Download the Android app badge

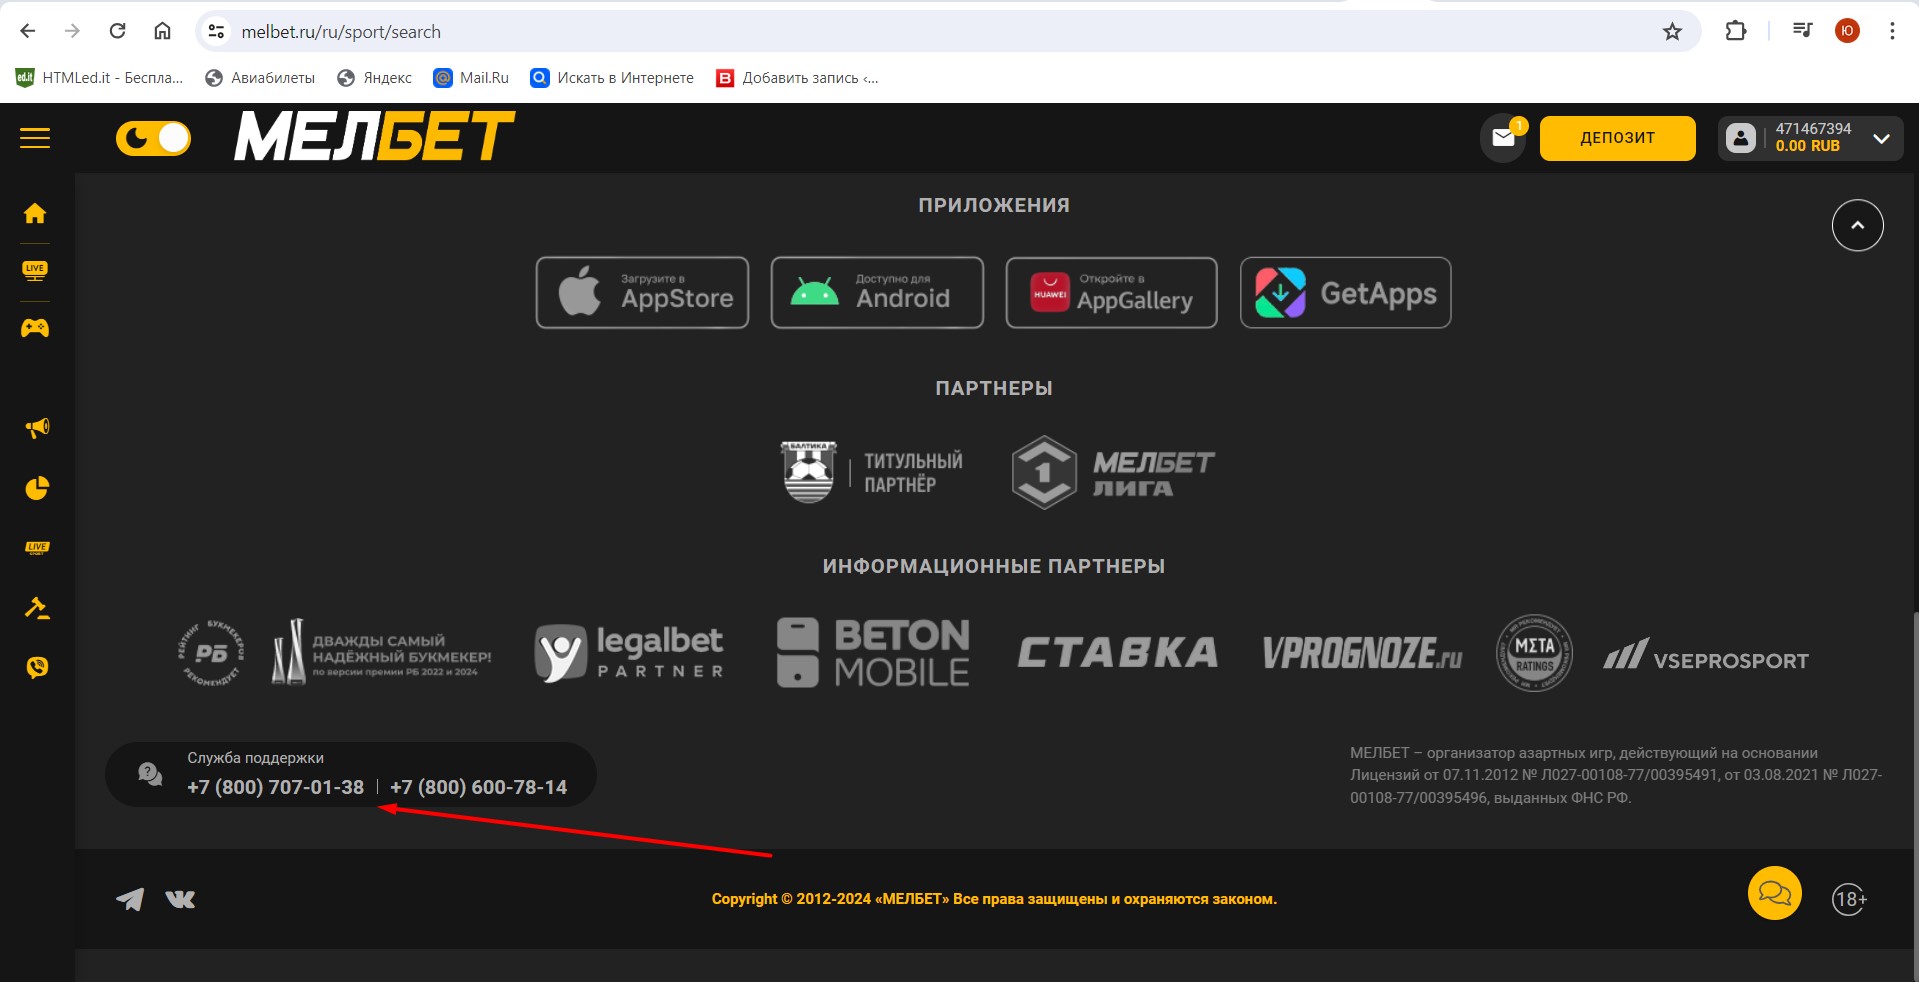click(x=877, y=293)
